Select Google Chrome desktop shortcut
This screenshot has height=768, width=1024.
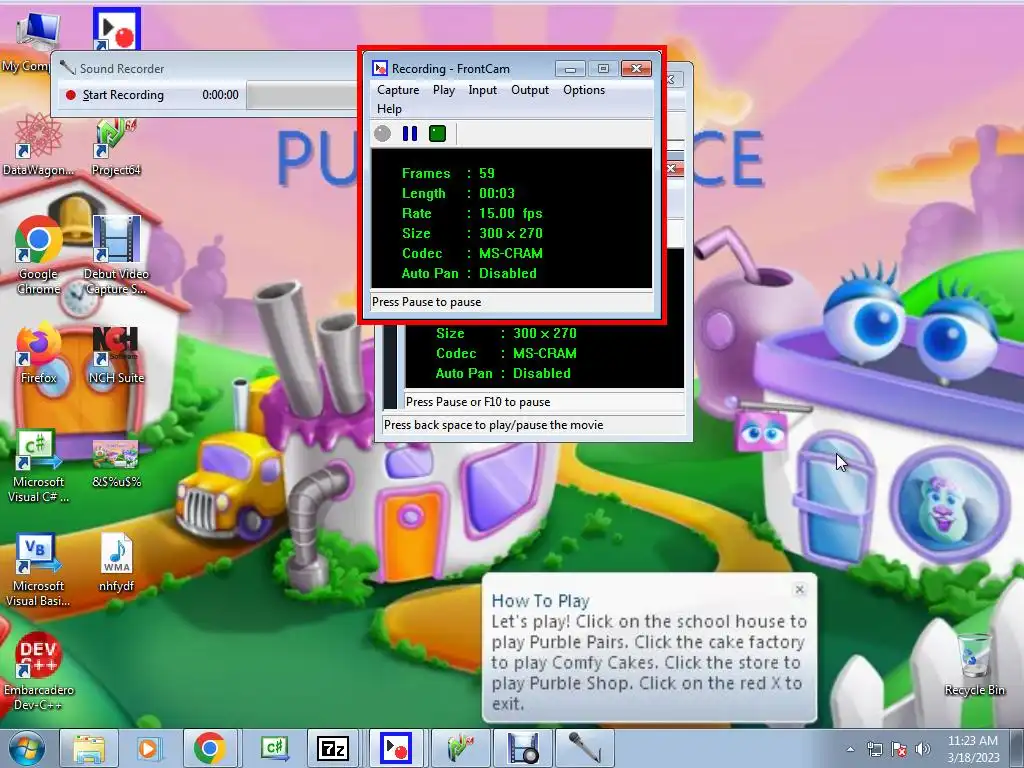(x=39, y=256)
